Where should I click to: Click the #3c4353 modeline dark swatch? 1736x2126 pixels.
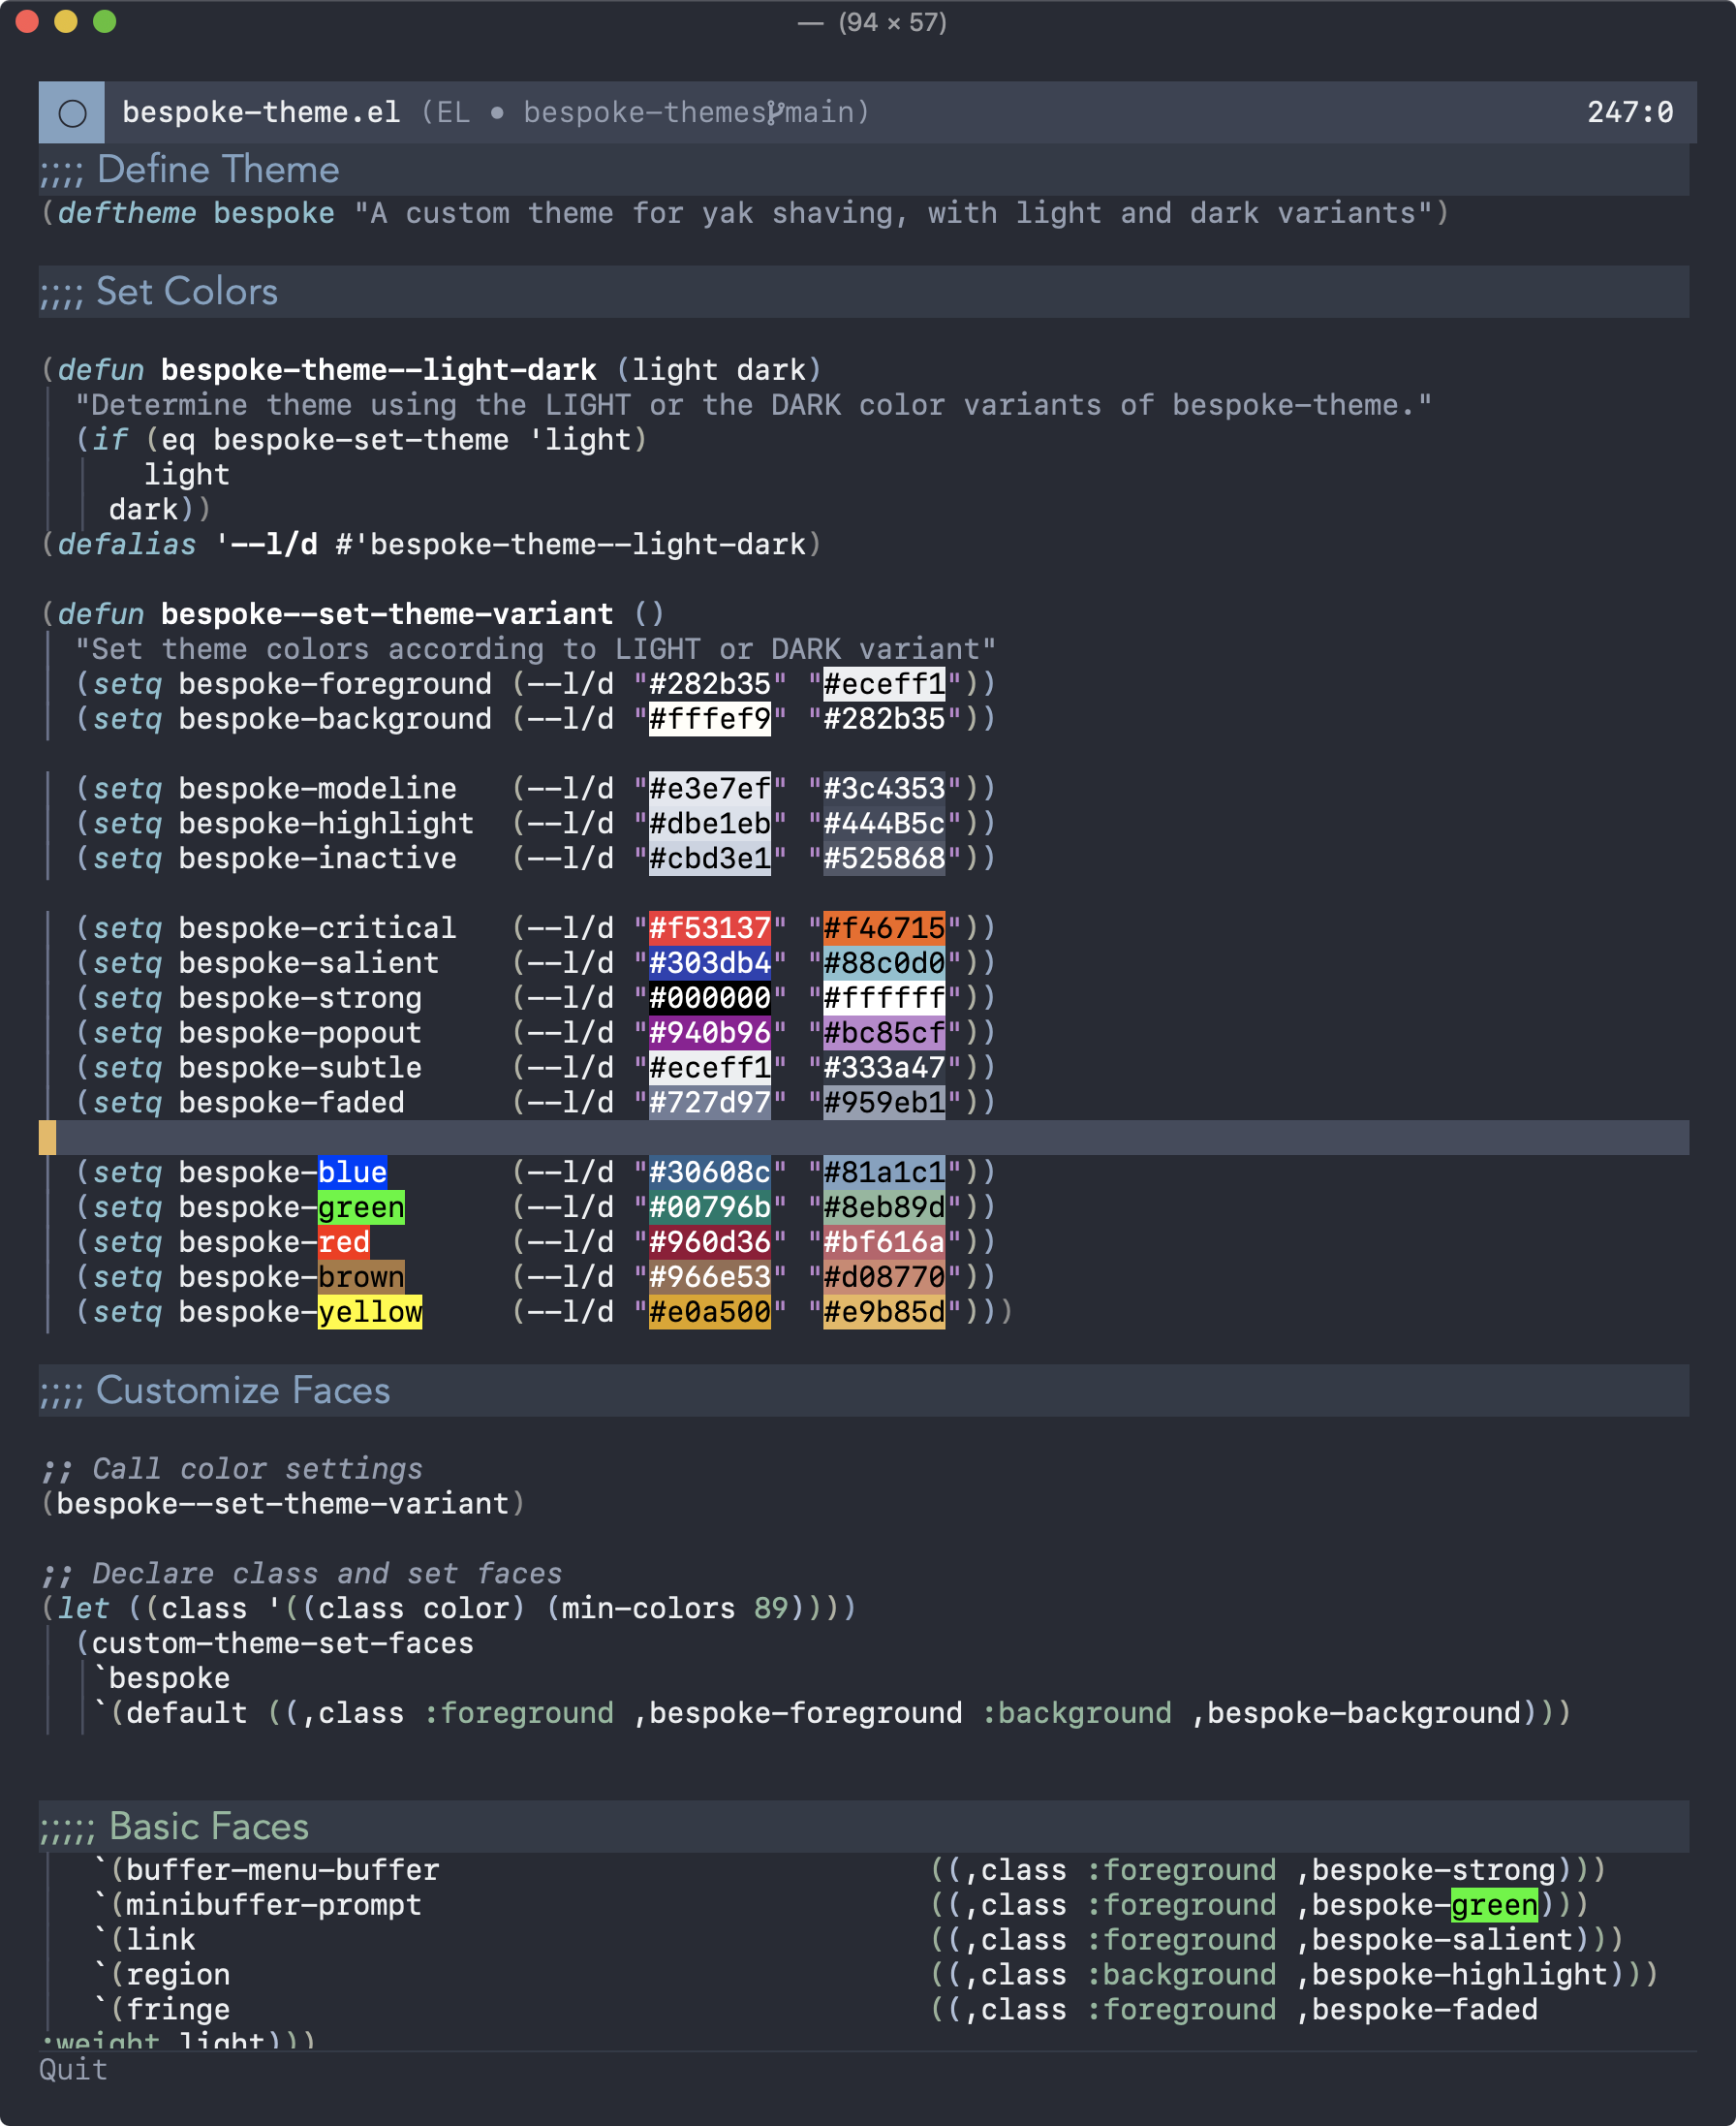884,789
